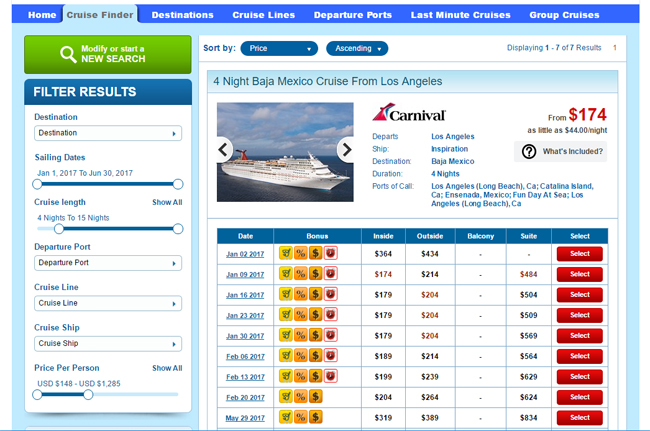Open the Sort by Price dropdown
Viewport: 650px width, 431px height.
[x=279, y=48]
